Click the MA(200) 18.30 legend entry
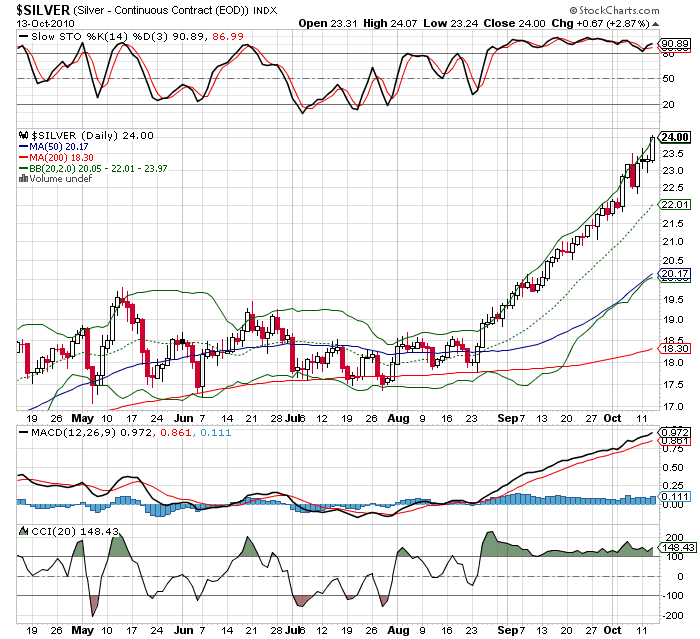Viewport: 700px width, 639px height. (61, 157)
